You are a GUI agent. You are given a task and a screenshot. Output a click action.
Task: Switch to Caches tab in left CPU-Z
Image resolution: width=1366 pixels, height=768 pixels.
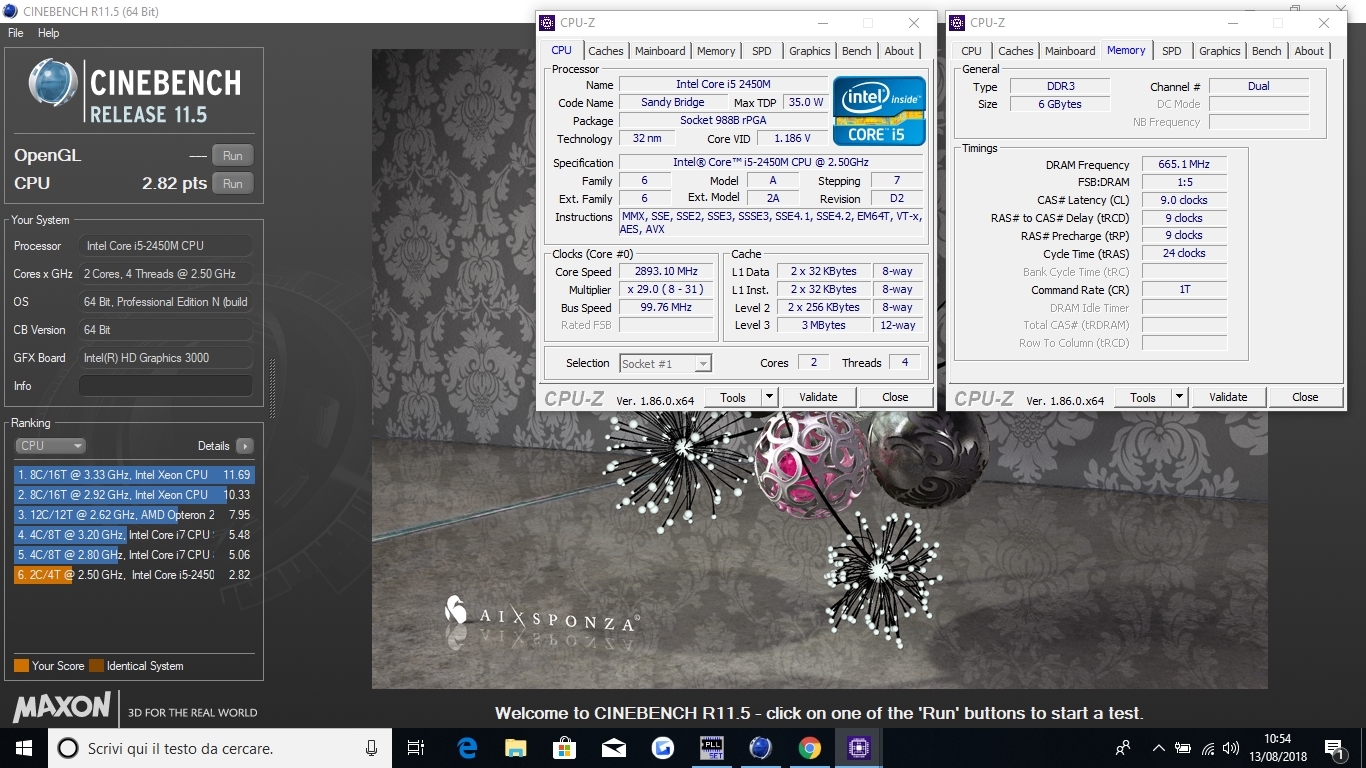606,51
